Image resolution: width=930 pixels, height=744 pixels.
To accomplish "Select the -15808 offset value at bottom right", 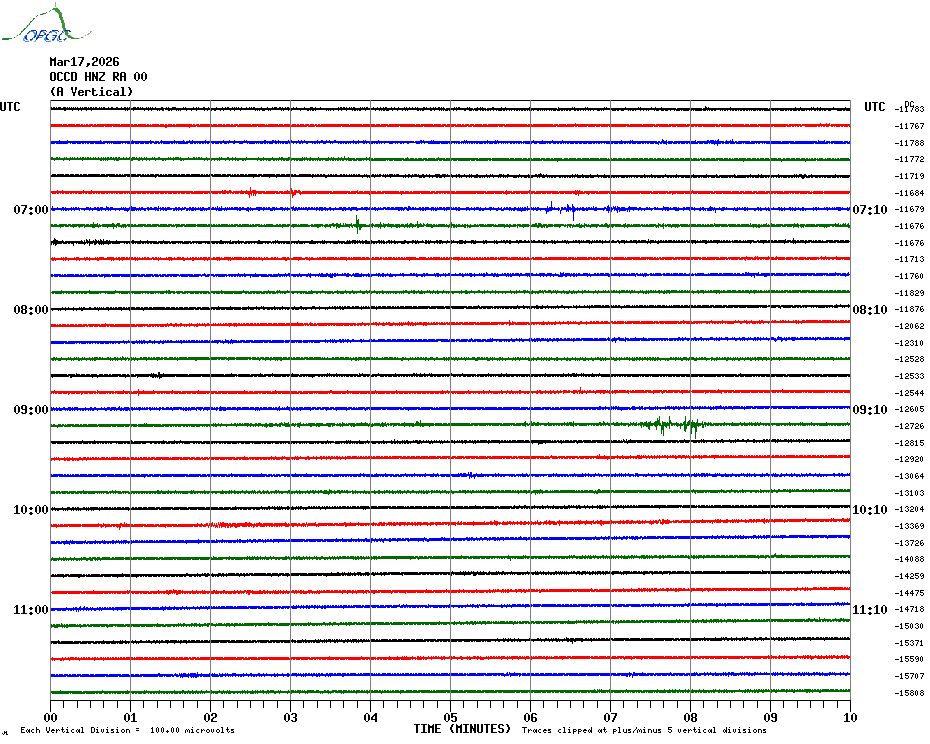I will (910, 693).
